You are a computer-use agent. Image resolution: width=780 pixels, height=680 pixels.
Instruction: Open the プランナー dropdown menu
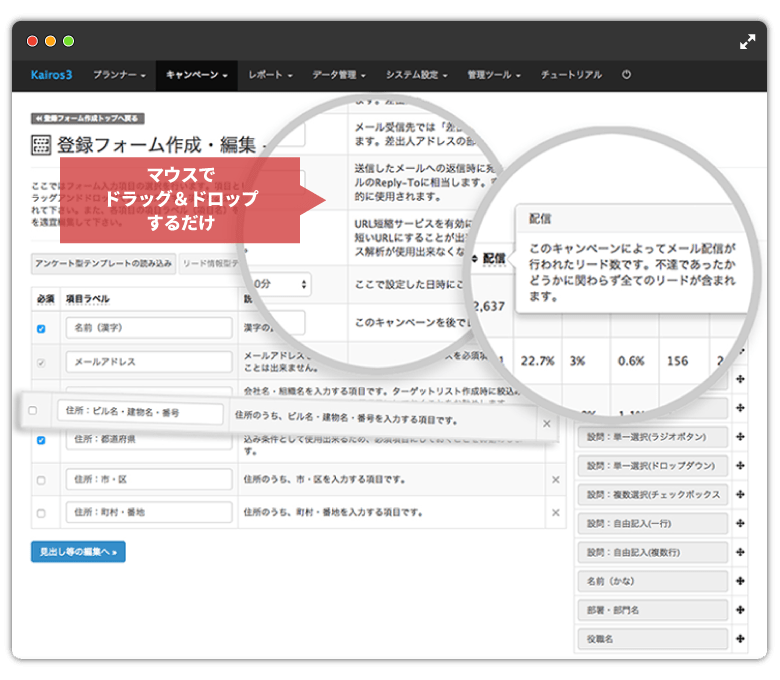point(119,75)
